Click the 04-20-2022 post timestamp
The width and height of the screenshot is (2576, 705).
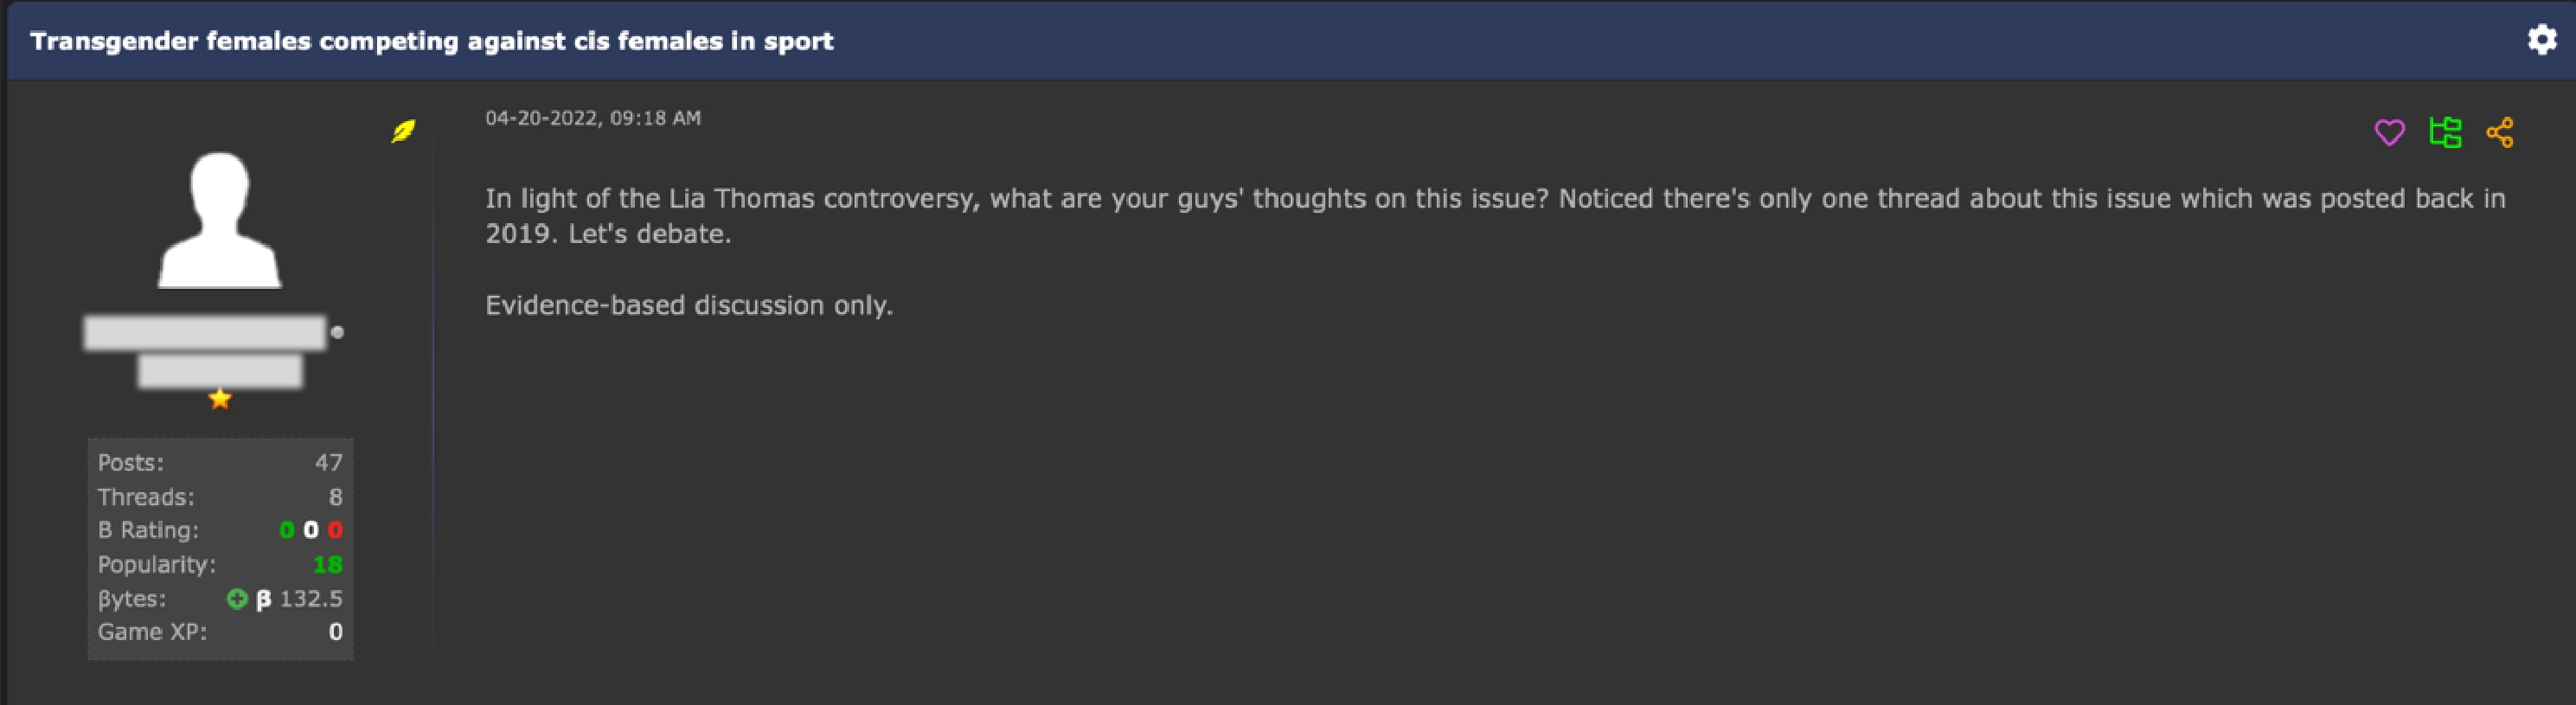click(x=593, y=118)
